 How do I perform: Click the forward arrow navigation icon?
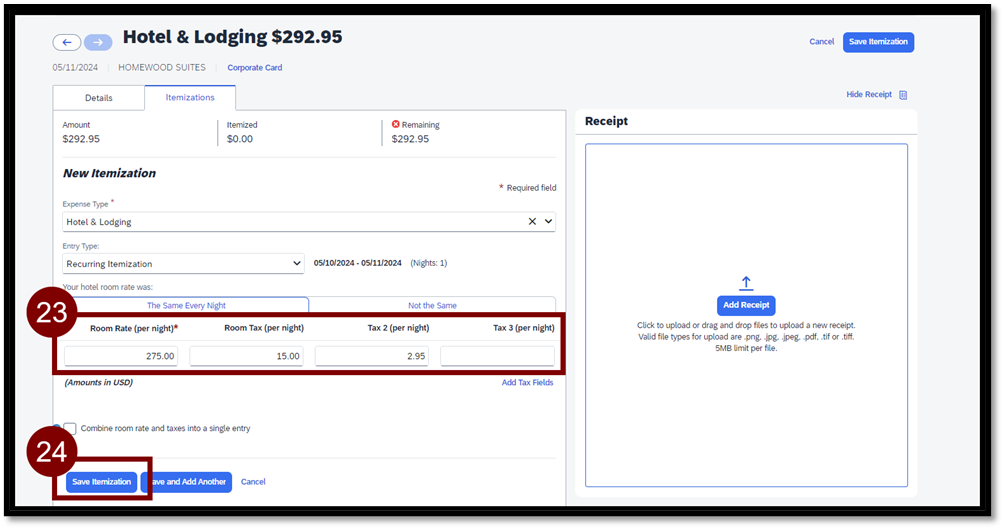(98, 42)
